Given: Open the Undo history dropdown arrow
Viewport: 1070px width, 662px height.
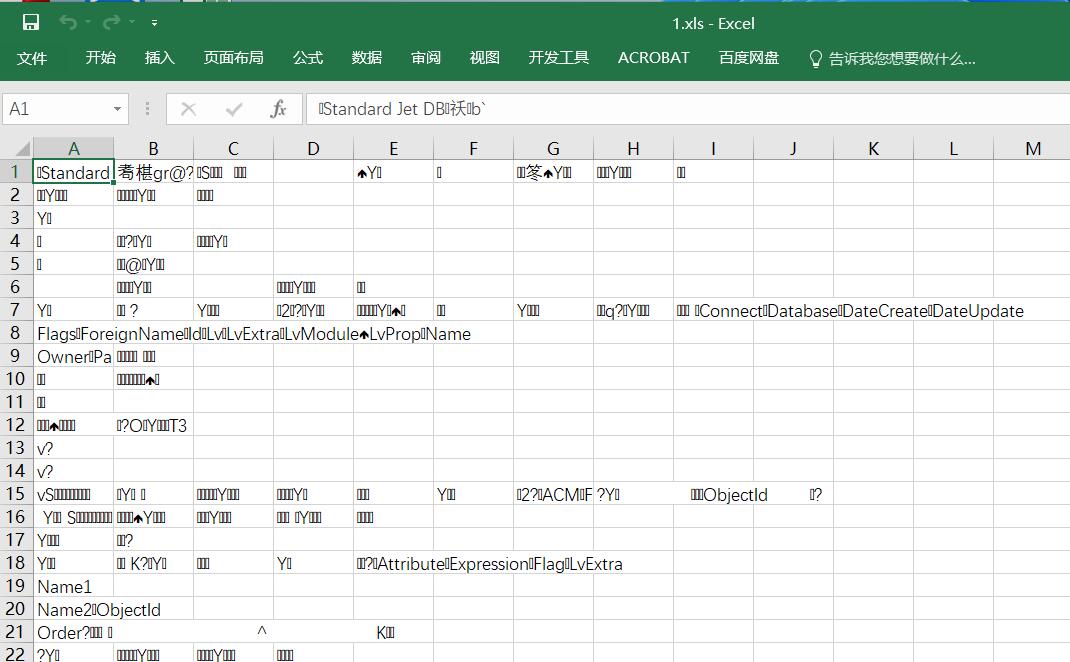Looking at the screenshot, I should tap(88, 22).
